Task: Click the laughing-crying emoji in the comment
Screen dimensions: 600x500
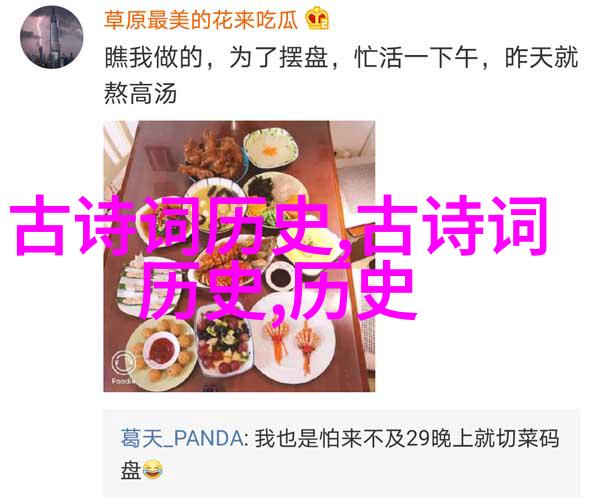Action: [x=153, y=470]
